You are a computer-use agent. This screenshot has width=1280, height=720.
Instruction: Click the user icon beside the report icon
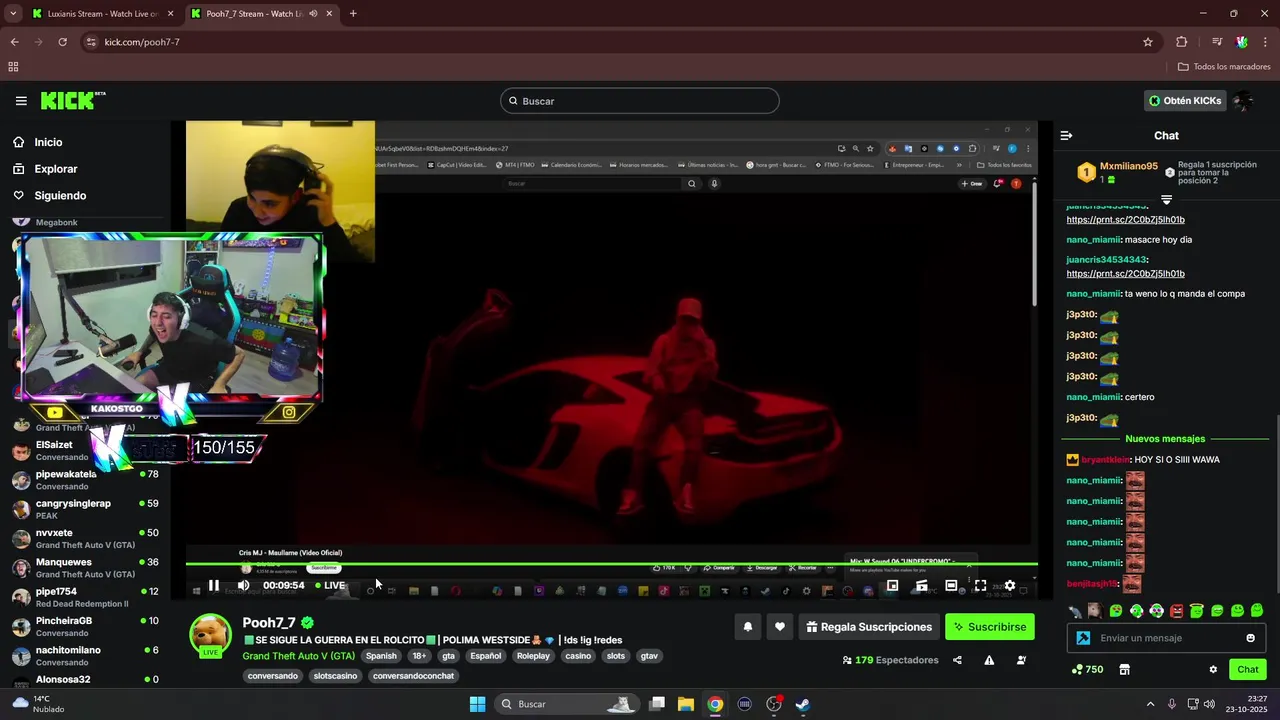pyautogui.click(x=1021, y=660)
